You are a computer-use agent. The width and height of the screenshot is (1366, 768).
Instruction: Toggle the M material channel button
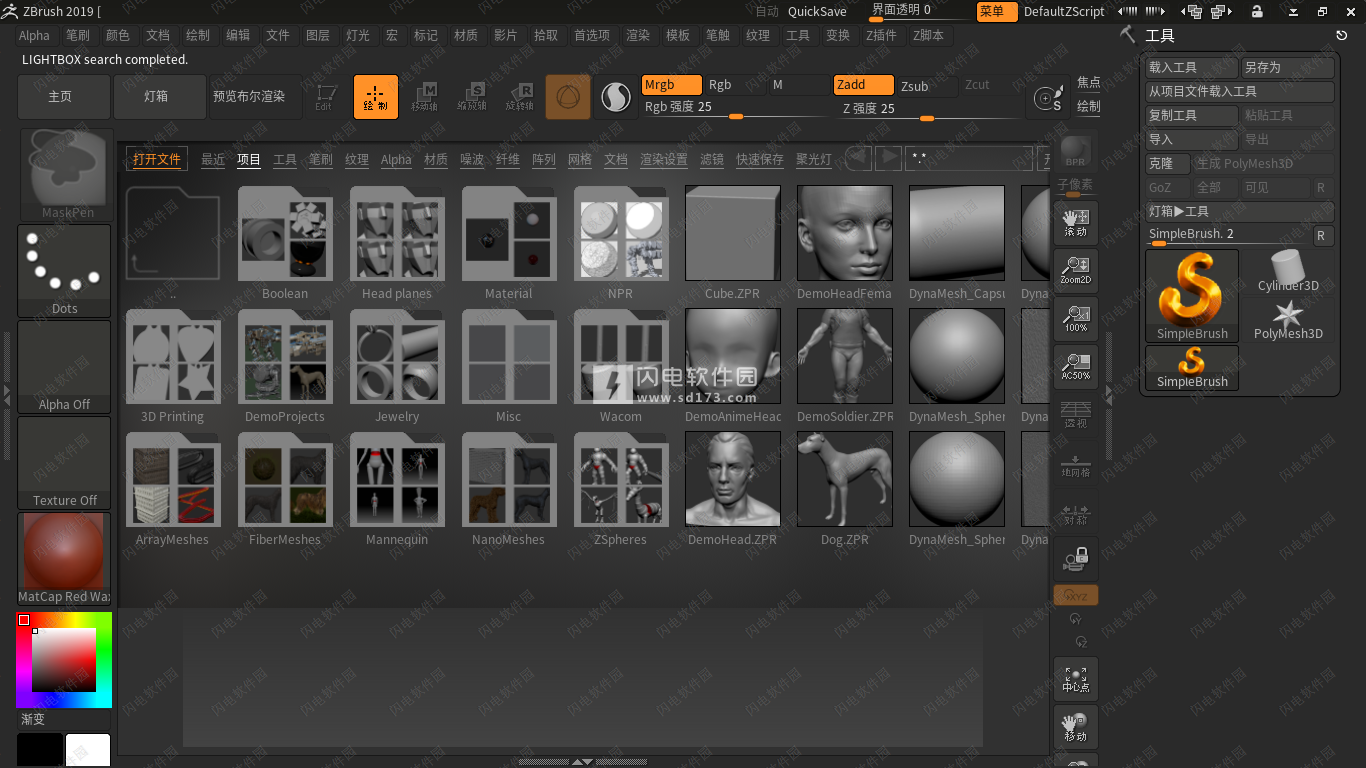[798, 85]
